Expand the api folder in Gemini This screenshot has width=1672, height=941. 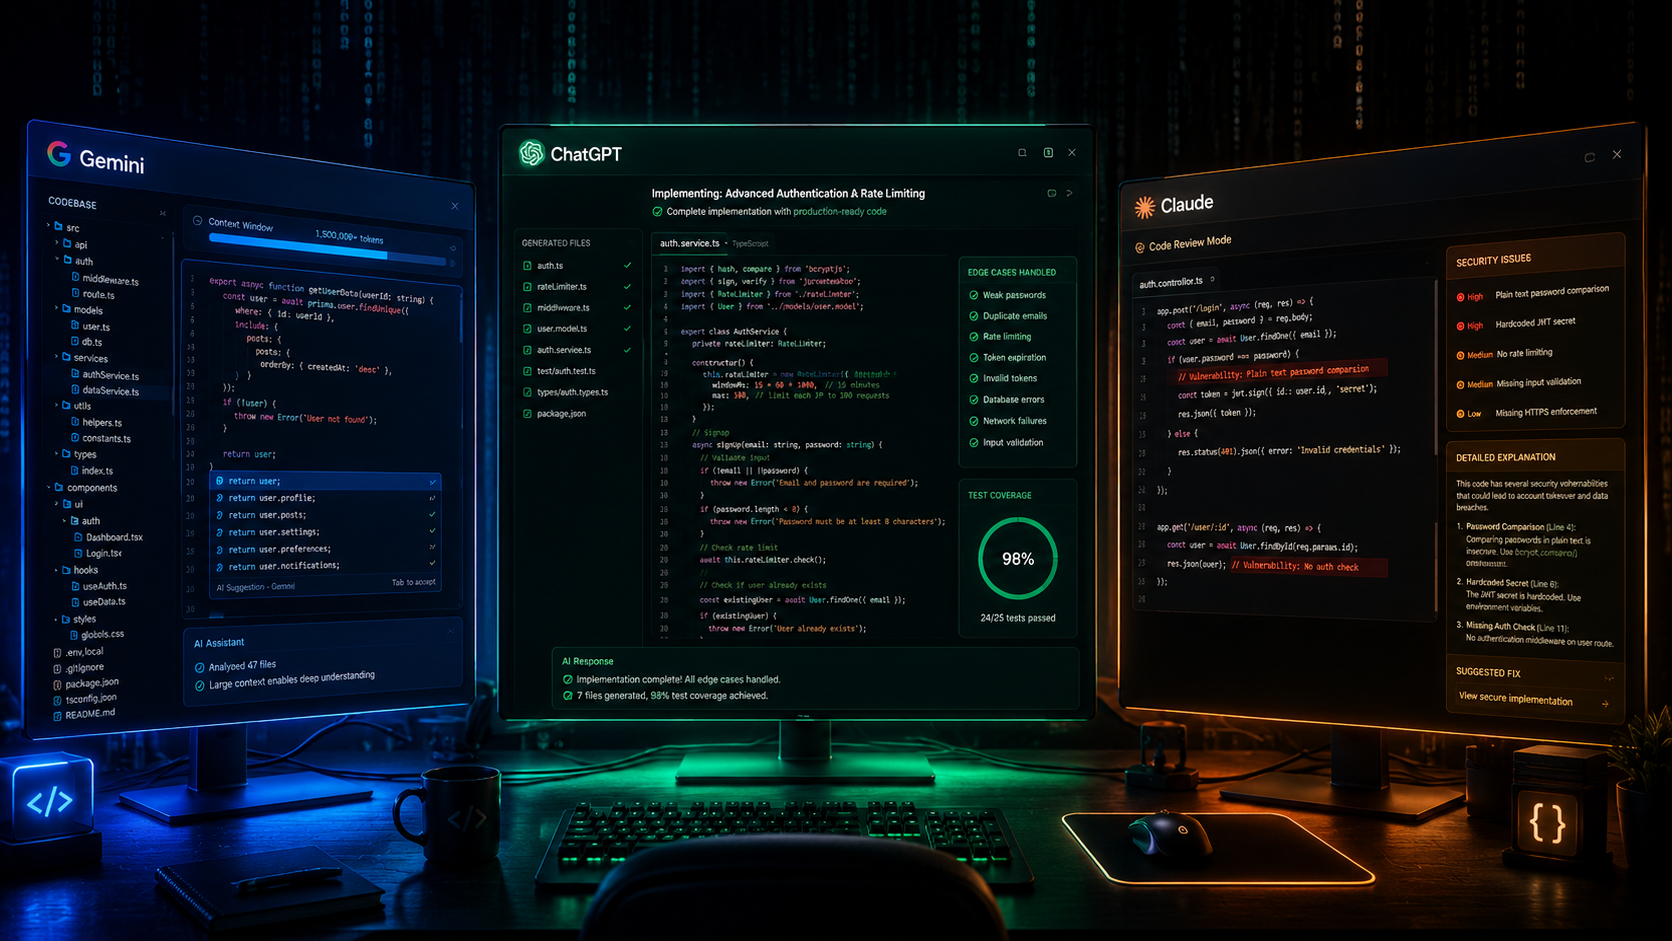click(x=57, y=242)
